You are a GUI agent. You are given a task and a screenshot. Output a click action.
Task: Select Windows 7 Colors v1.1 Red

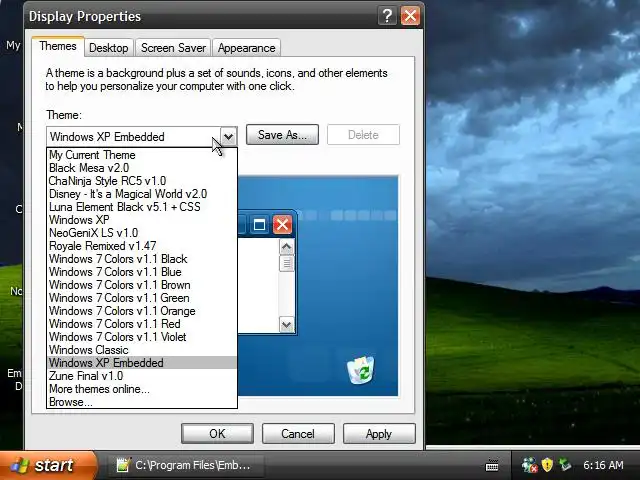pyautogui.click(x=142, y=324)
